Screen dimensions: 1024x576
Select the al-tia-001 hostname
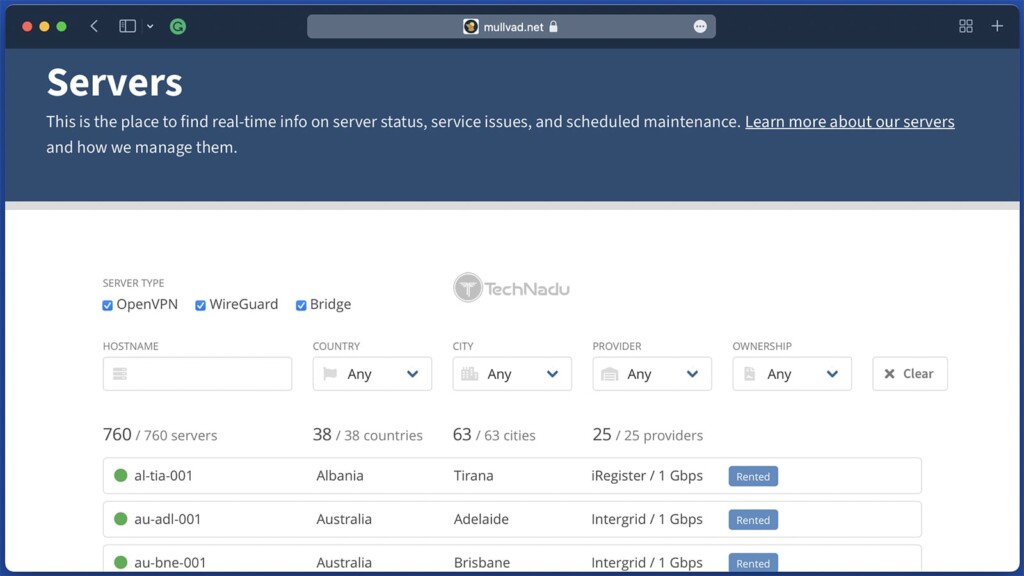tap(163, 475)
